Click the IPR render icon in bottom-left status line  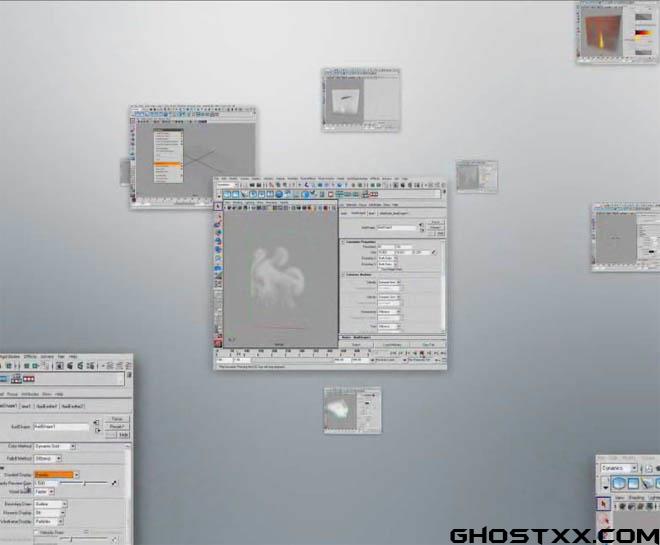pyautogui.click(x=80, y=366)
